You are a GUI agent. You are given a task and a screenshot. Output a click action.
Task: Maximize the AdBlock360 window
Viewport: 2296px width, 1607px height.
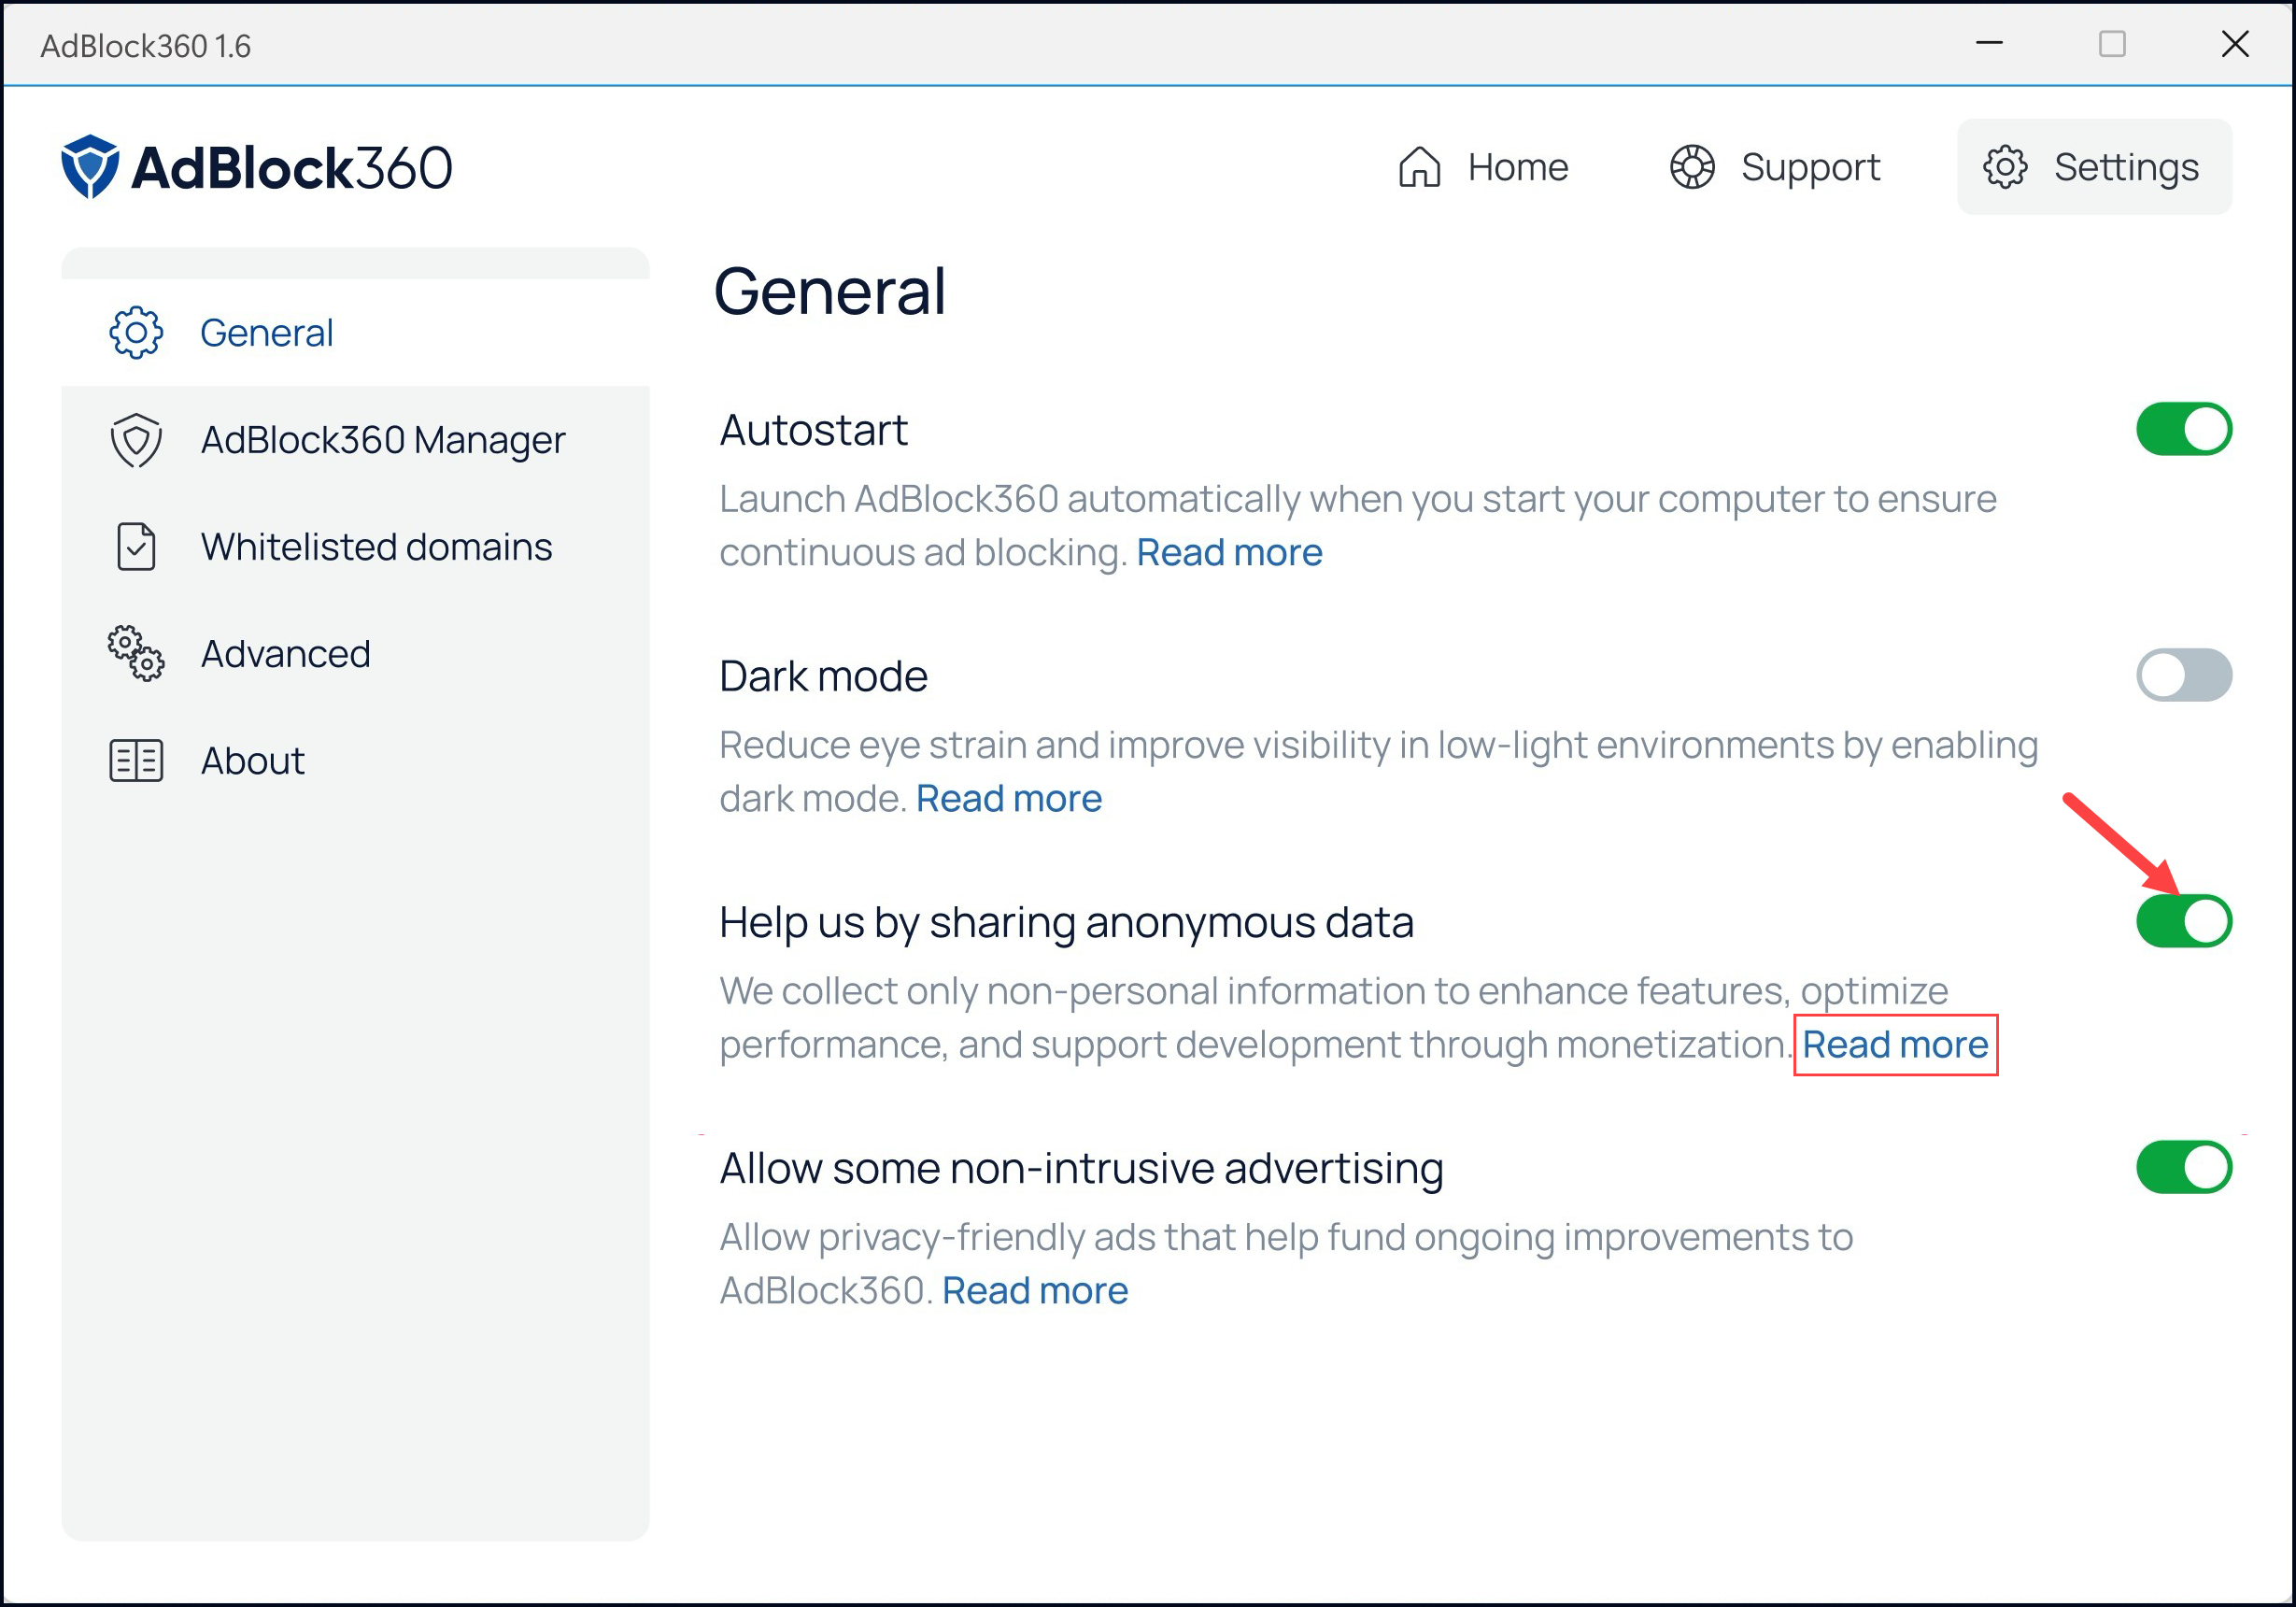(x=2112, y=43)
